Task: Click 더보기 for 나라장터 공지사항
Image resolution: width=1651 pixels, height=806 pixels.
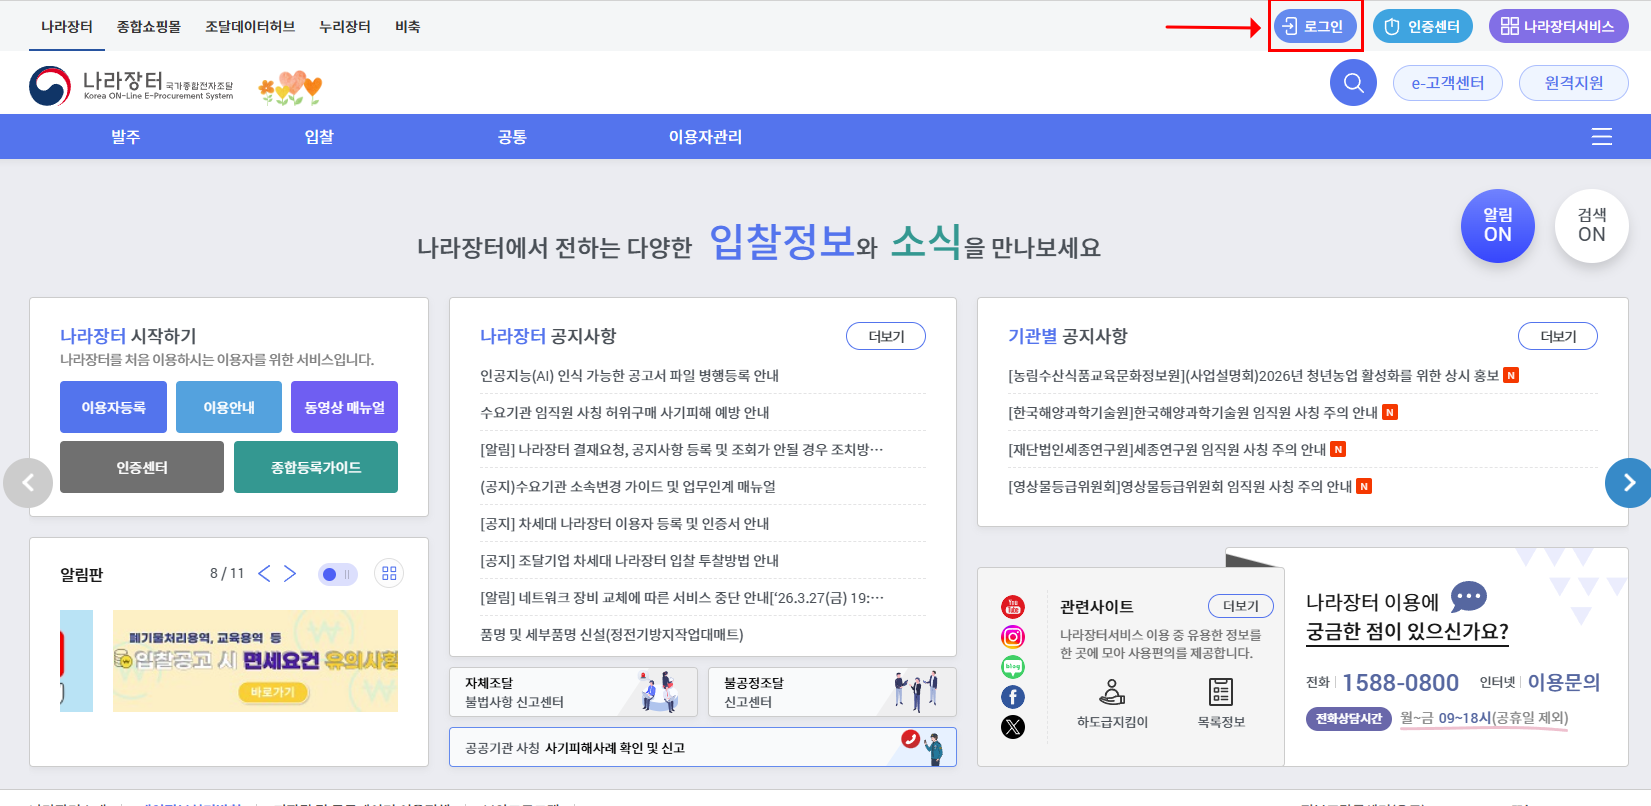Action: coord(886,336)
